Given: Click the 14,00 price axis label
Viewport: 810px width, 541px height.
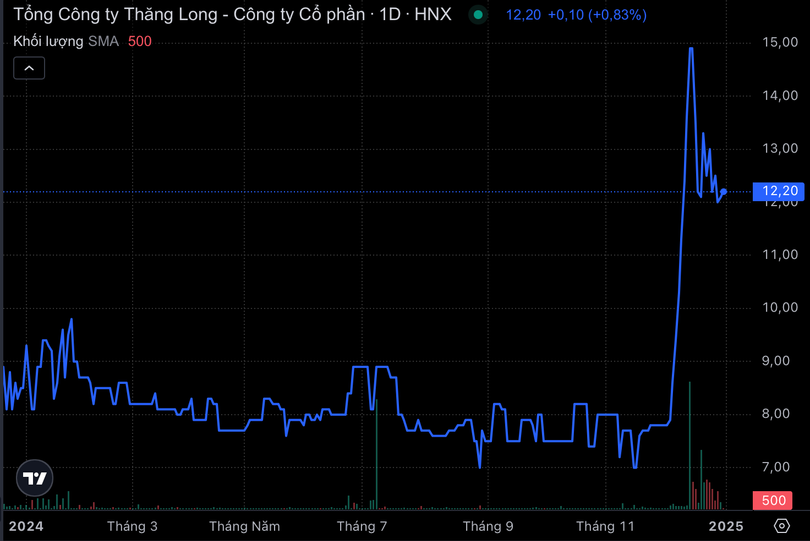Looking at the screenshot, I should 780,96.
